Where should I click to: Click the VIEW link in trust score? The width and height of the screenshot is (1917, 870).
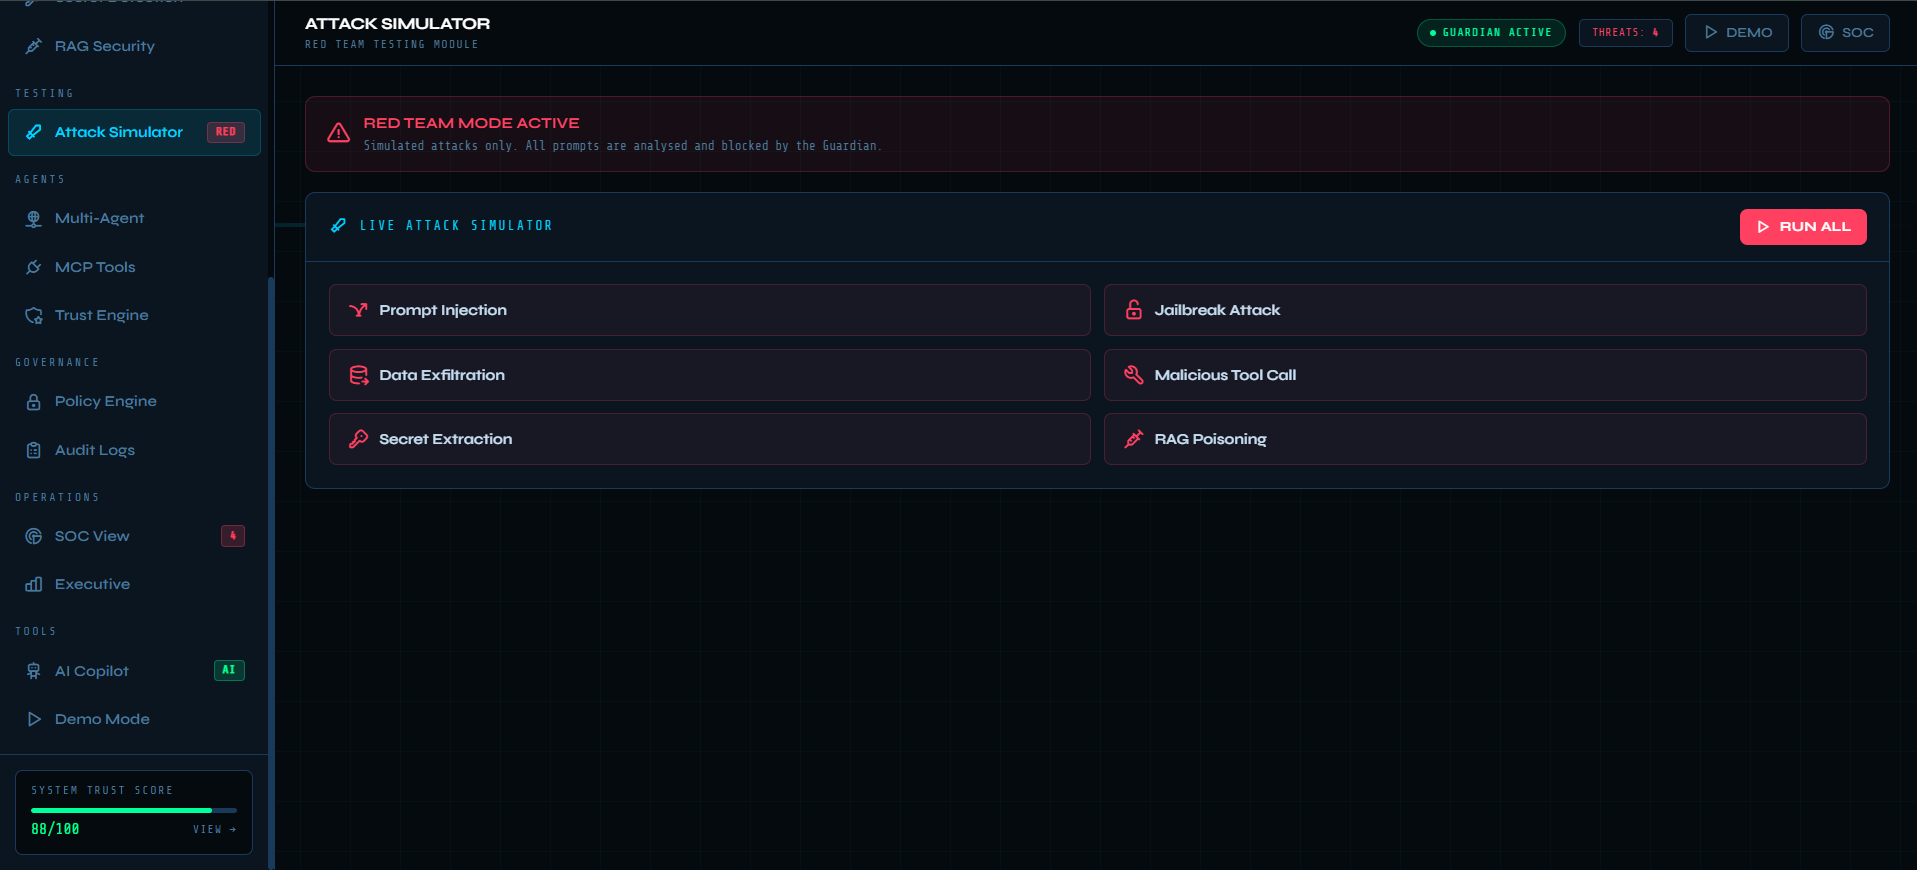[x=214, y=829]
